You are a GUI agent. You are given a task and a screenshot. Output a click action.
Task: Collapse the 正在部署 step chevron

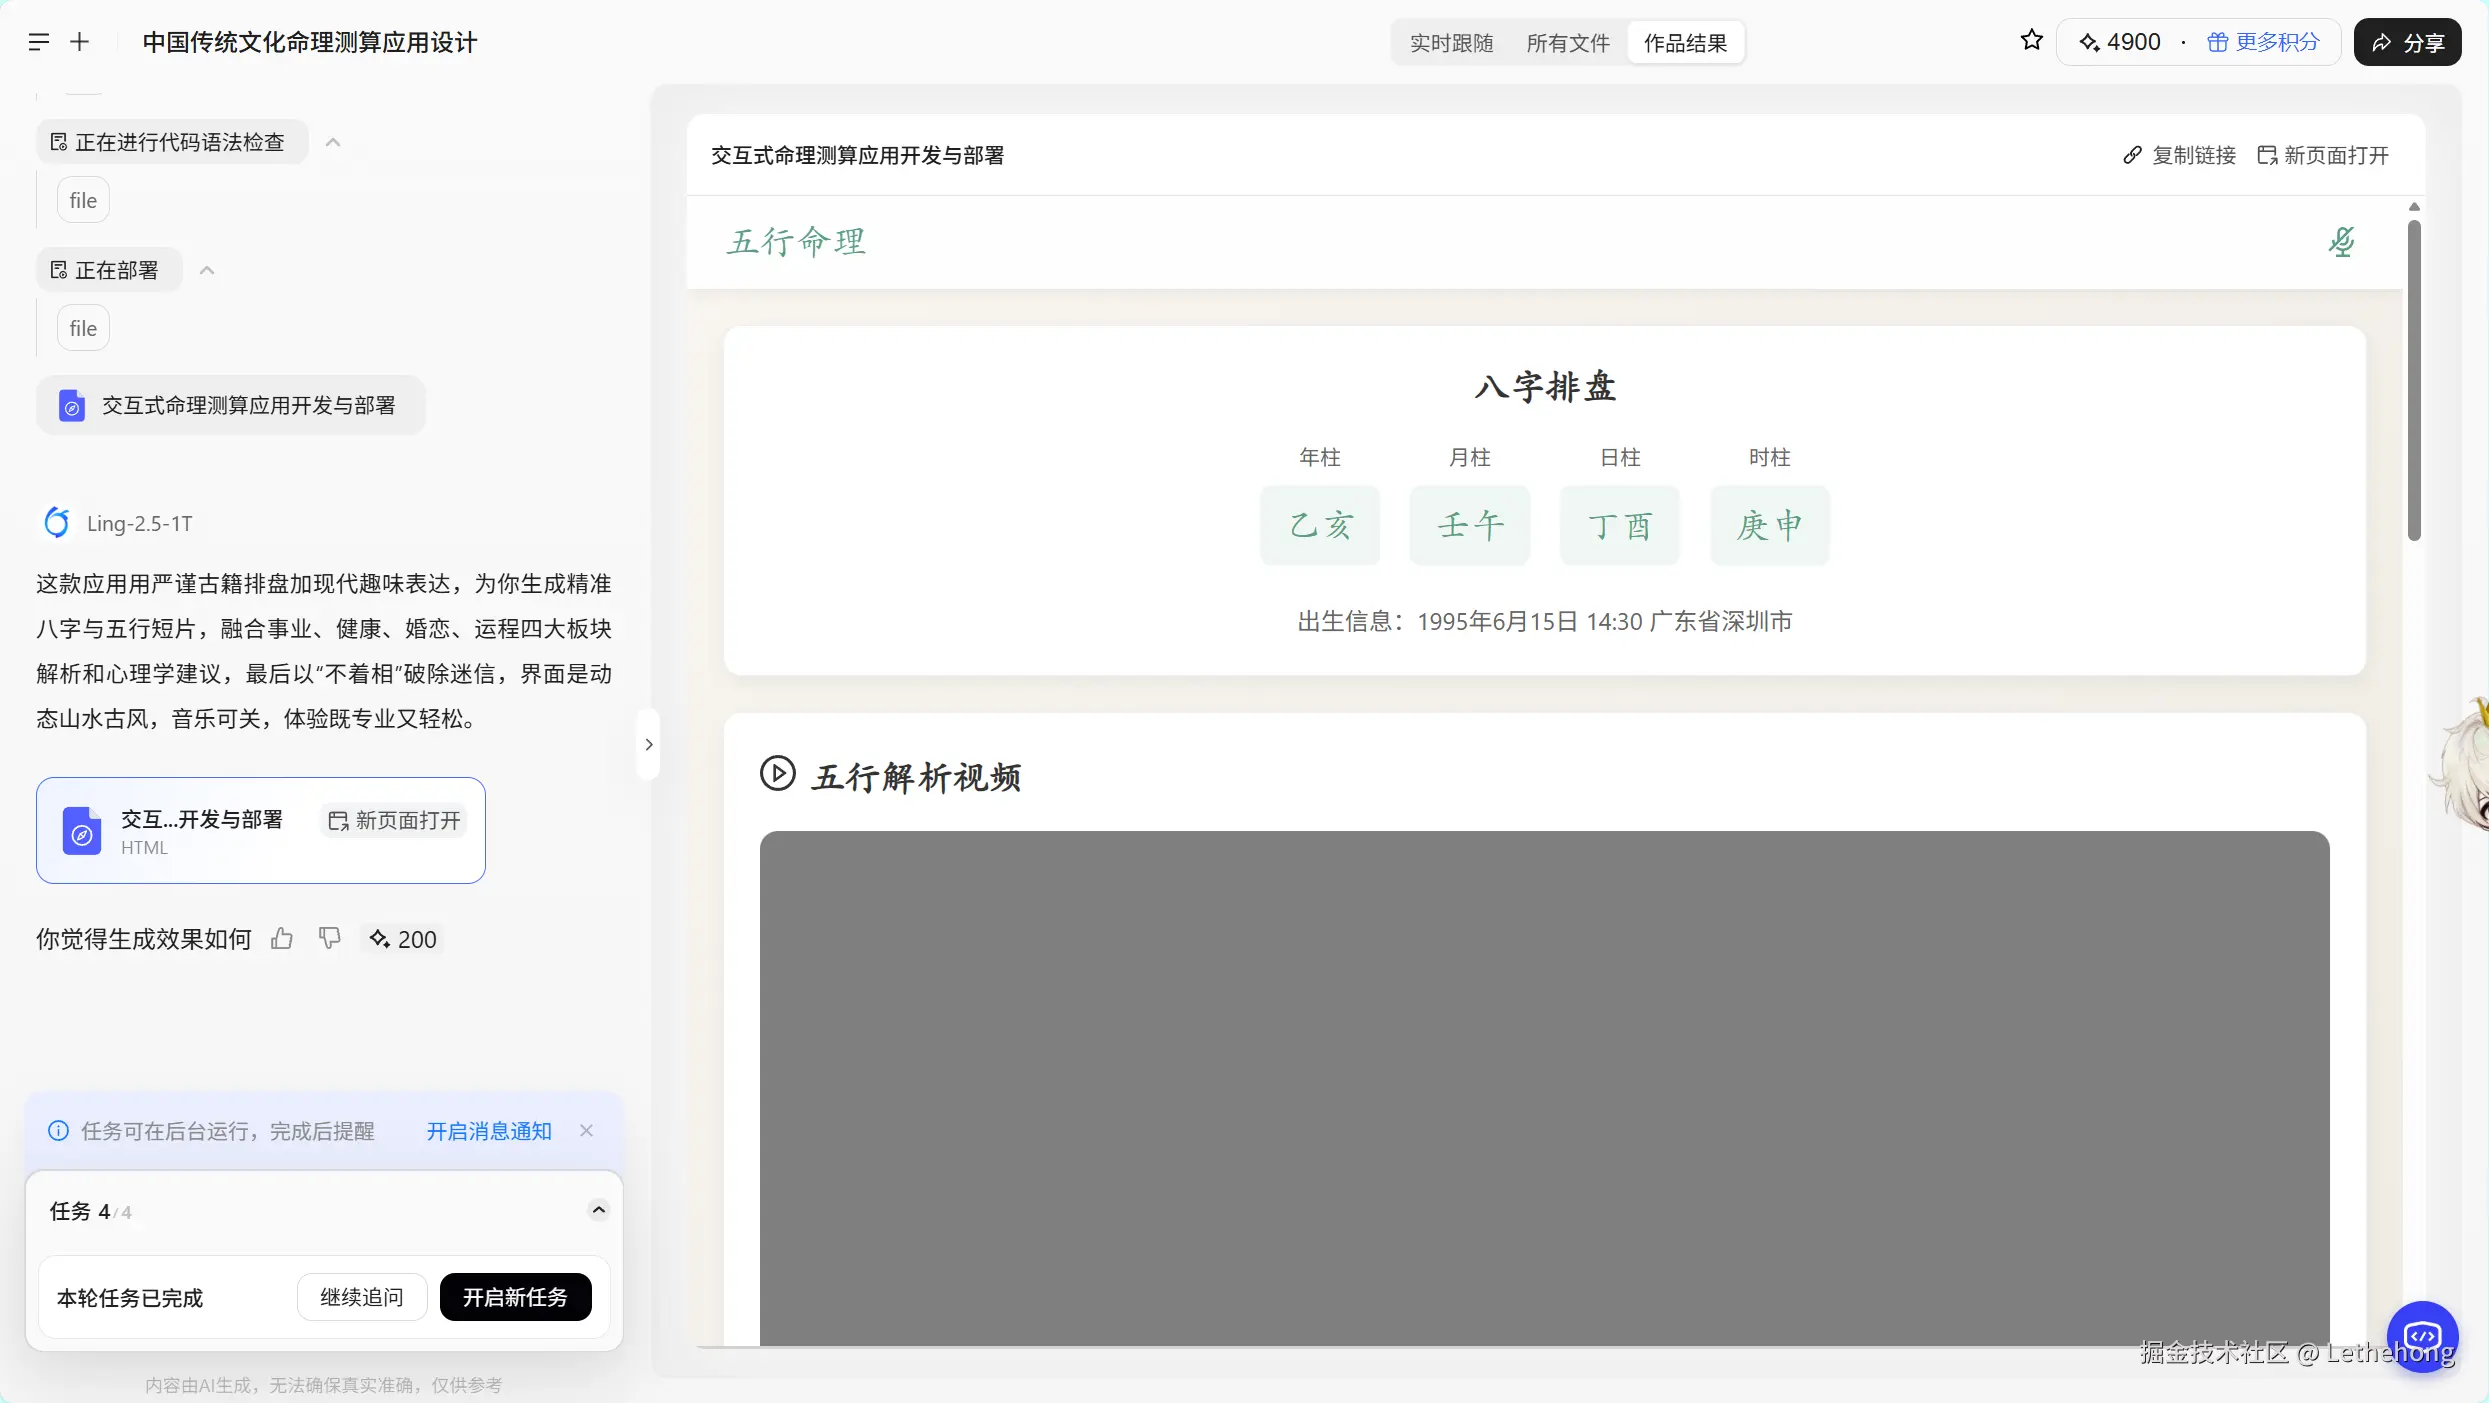pyautogui.click(x=207, y=271)
